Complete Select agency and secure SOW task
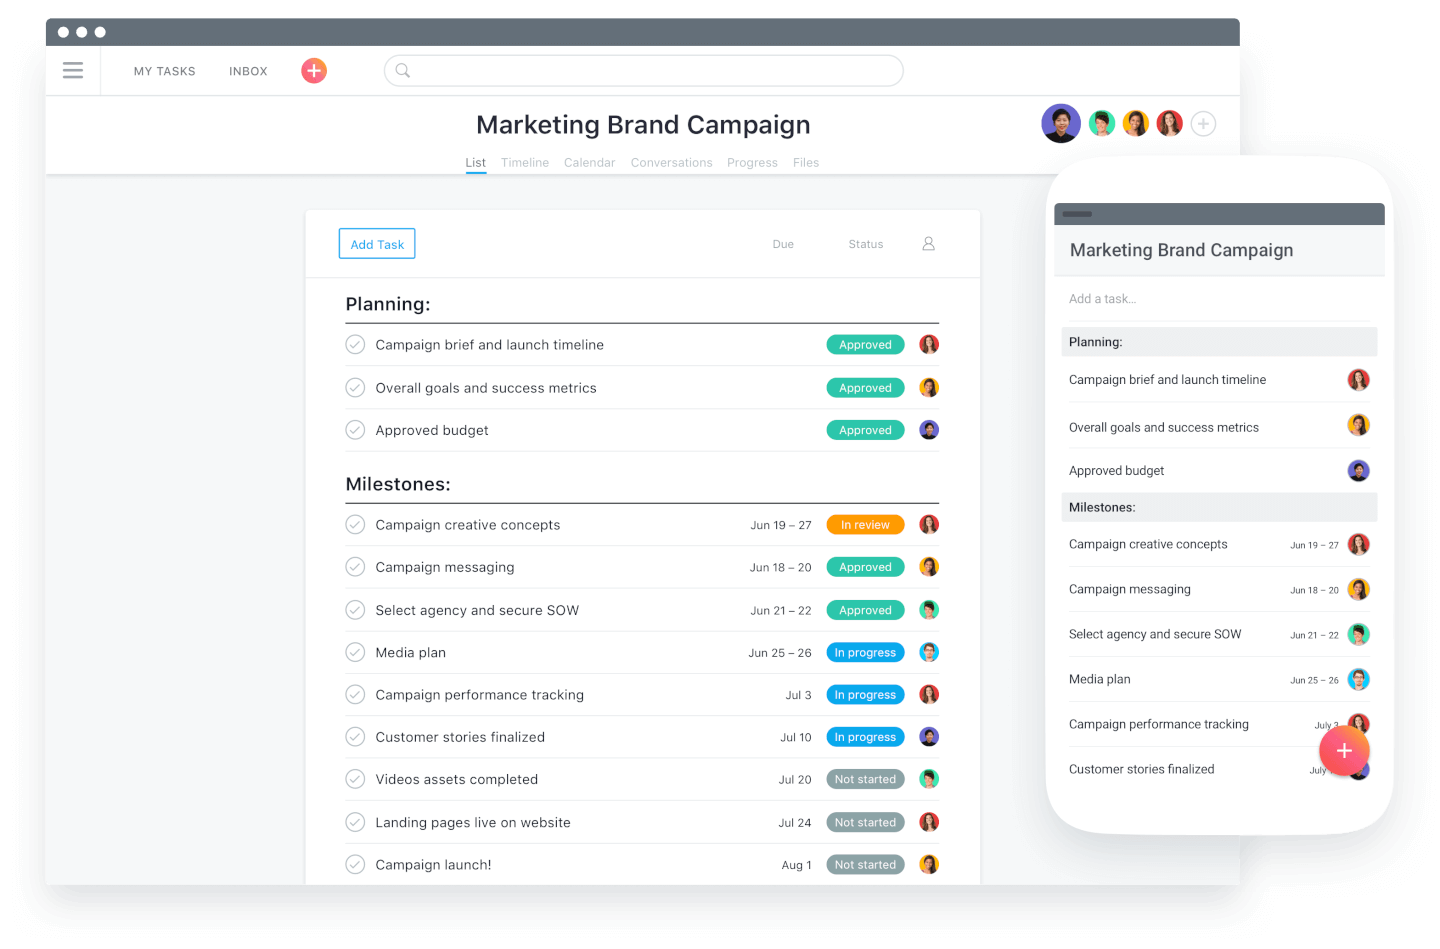Screen dimensions: 1440x949 [x=355, y=610]
